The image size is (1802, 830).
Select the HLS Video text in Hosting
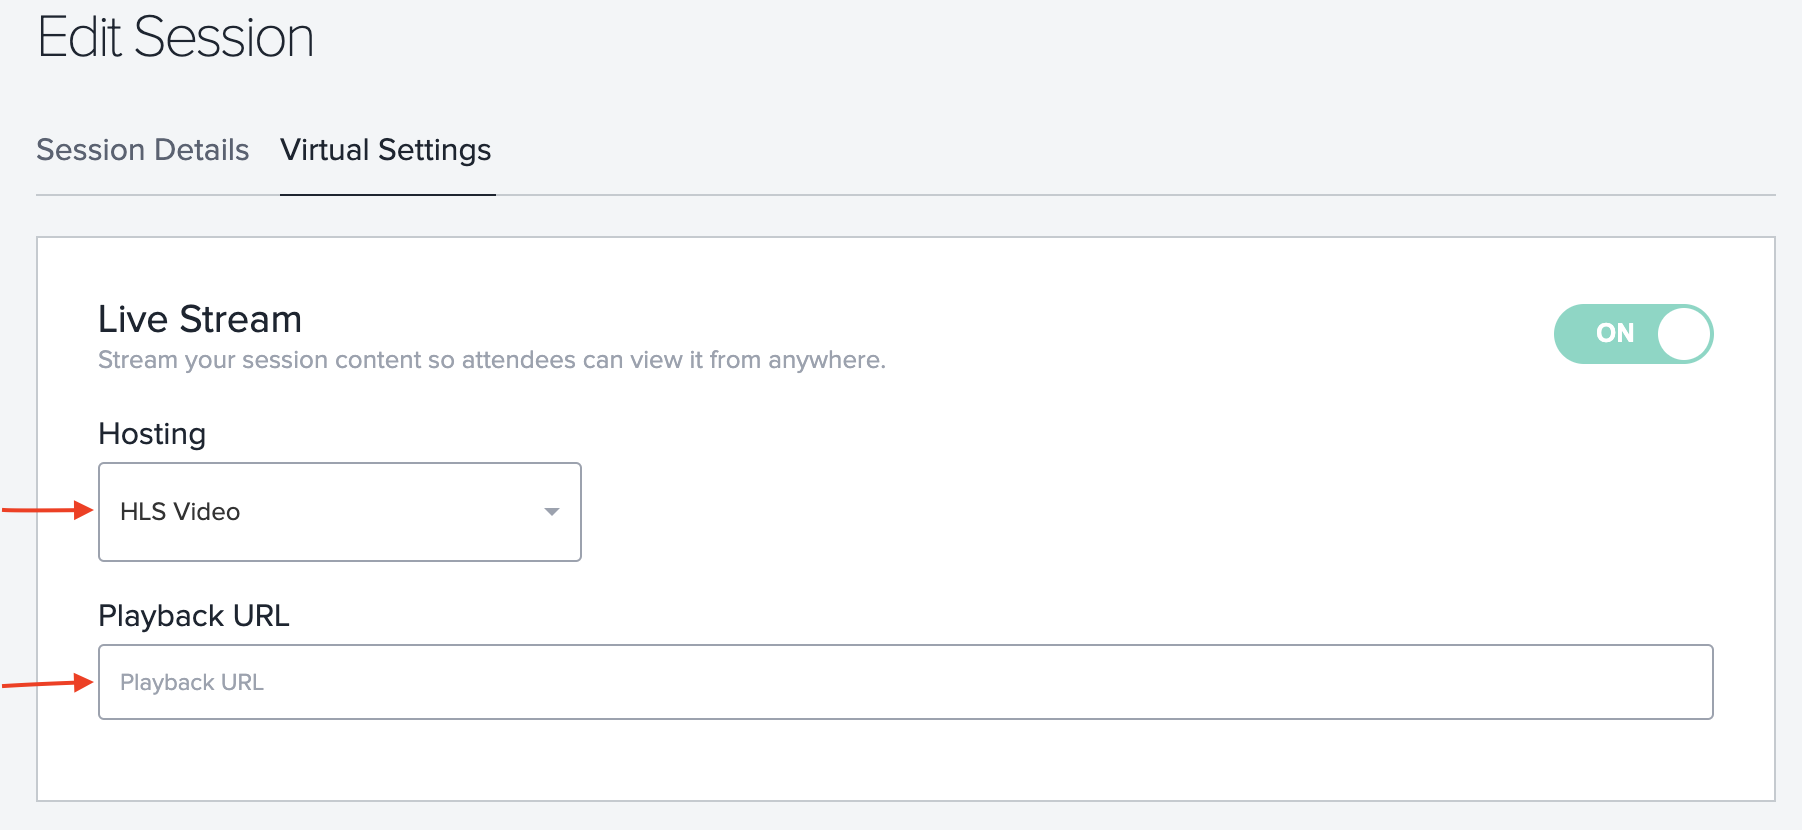coord(180,512)
